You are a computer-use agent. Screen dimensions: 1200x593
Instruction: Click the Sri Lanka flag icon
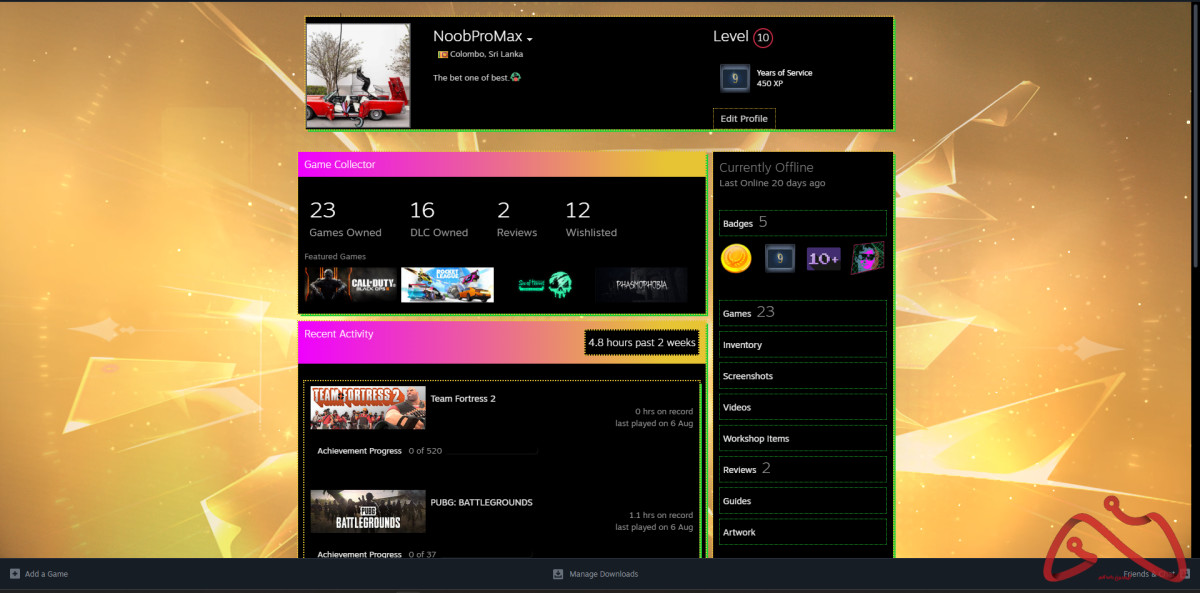point(442,54)
